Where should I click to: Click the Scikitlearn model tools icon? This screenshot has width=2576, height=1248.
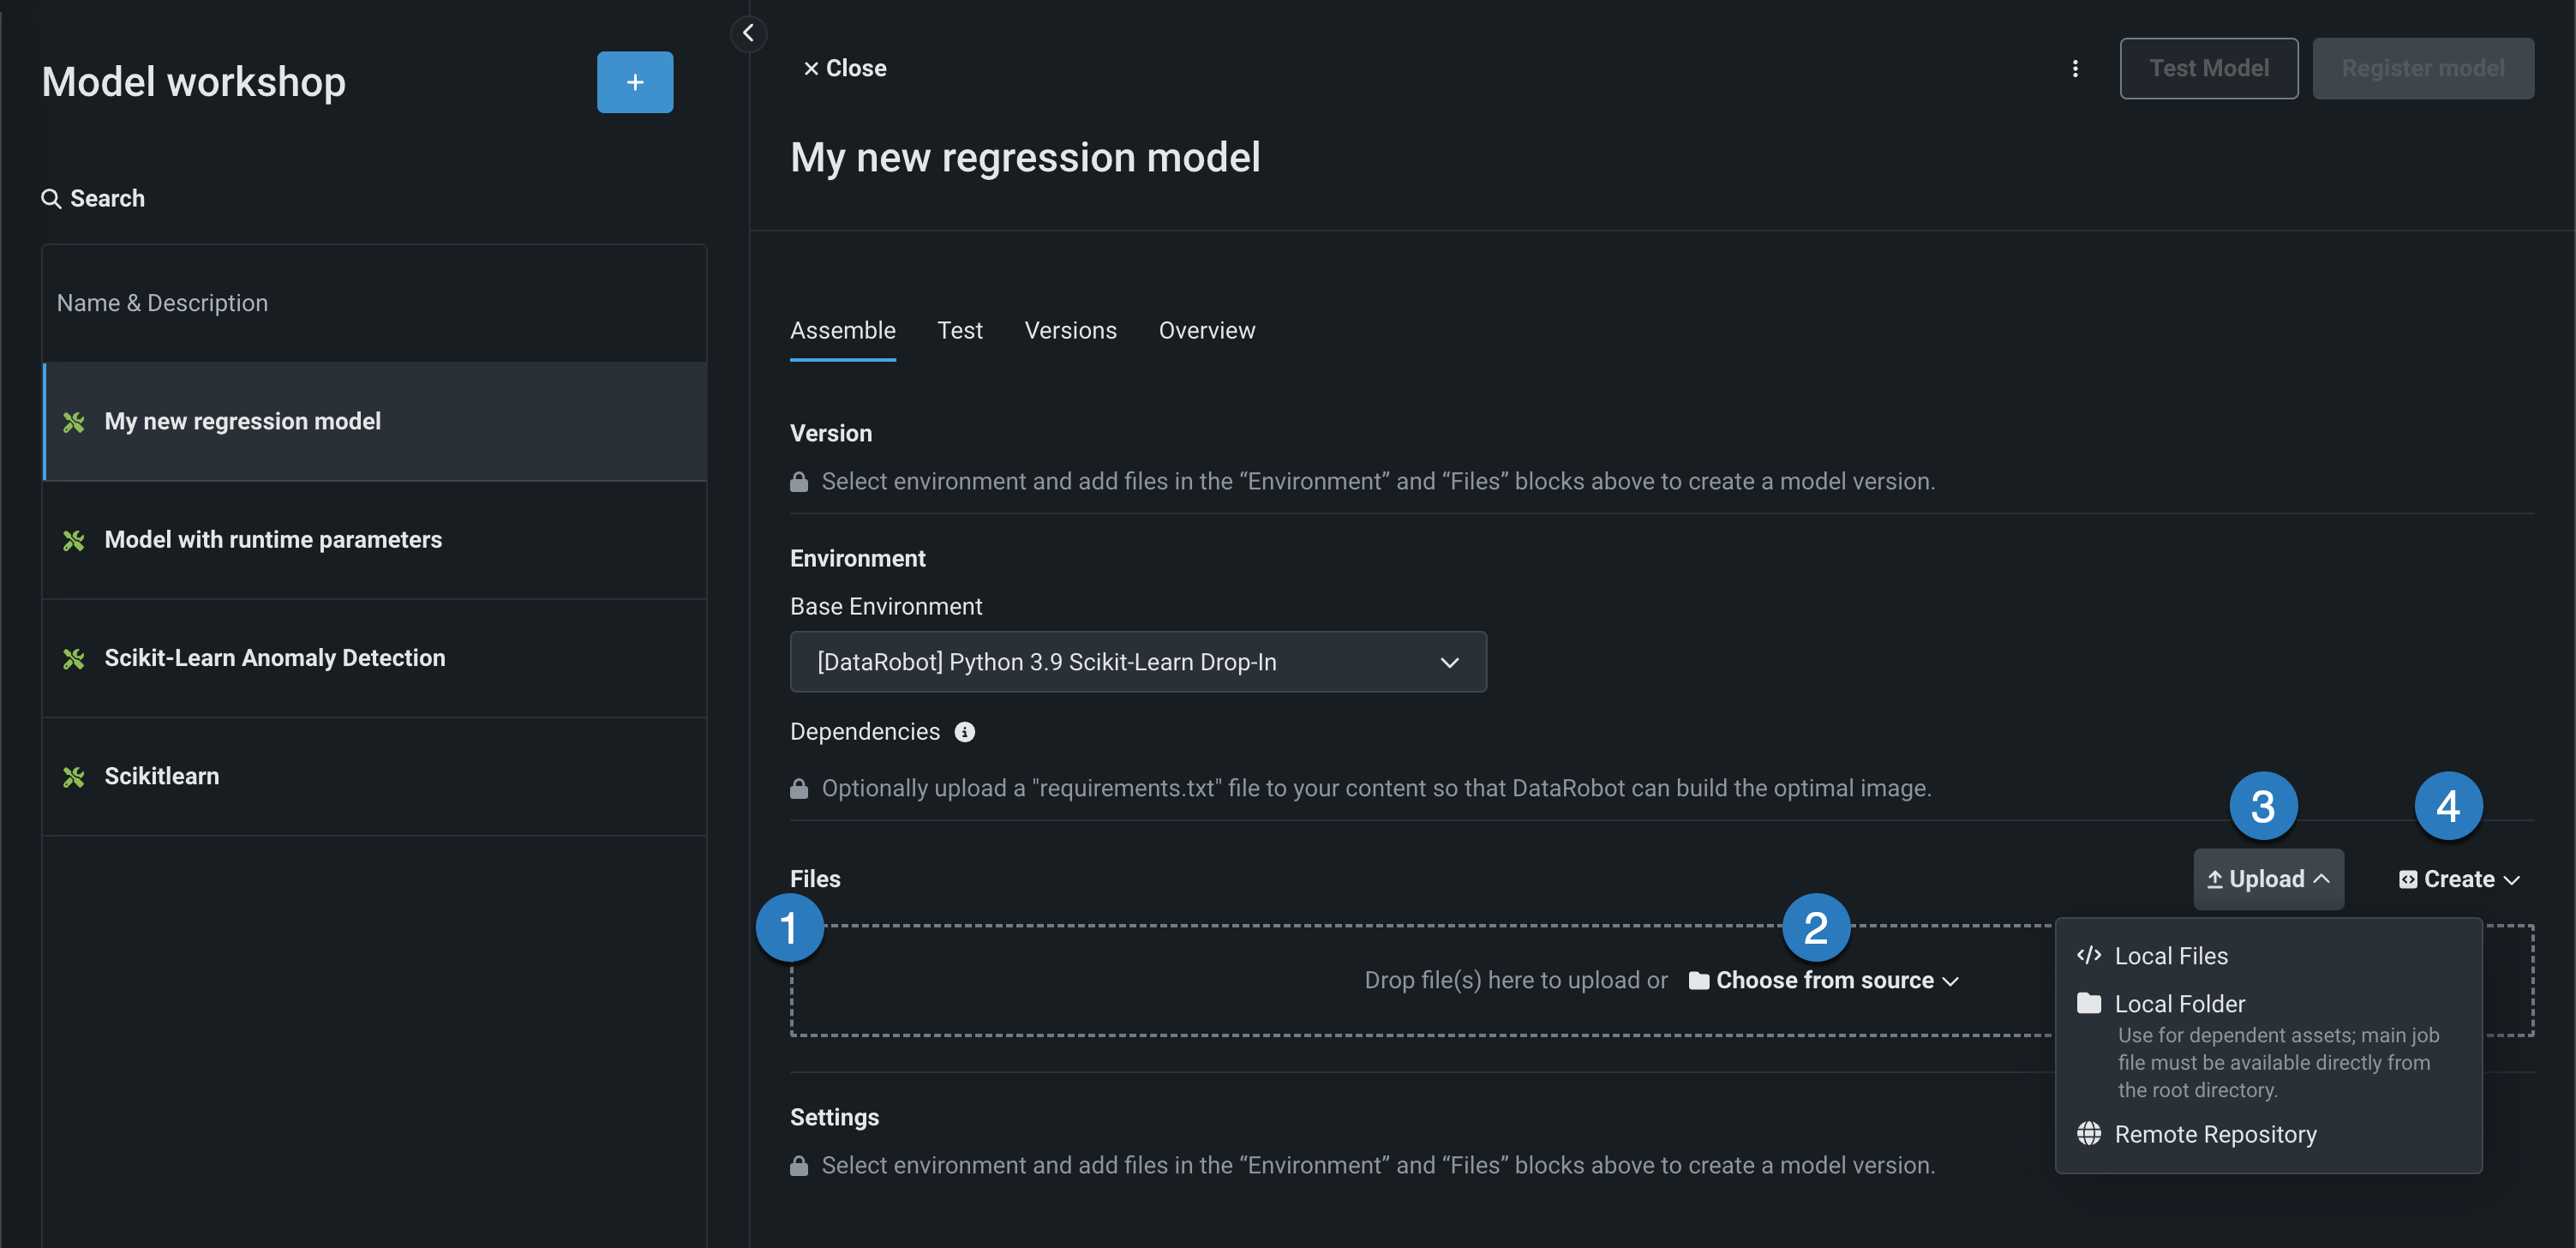click(73, 776)
